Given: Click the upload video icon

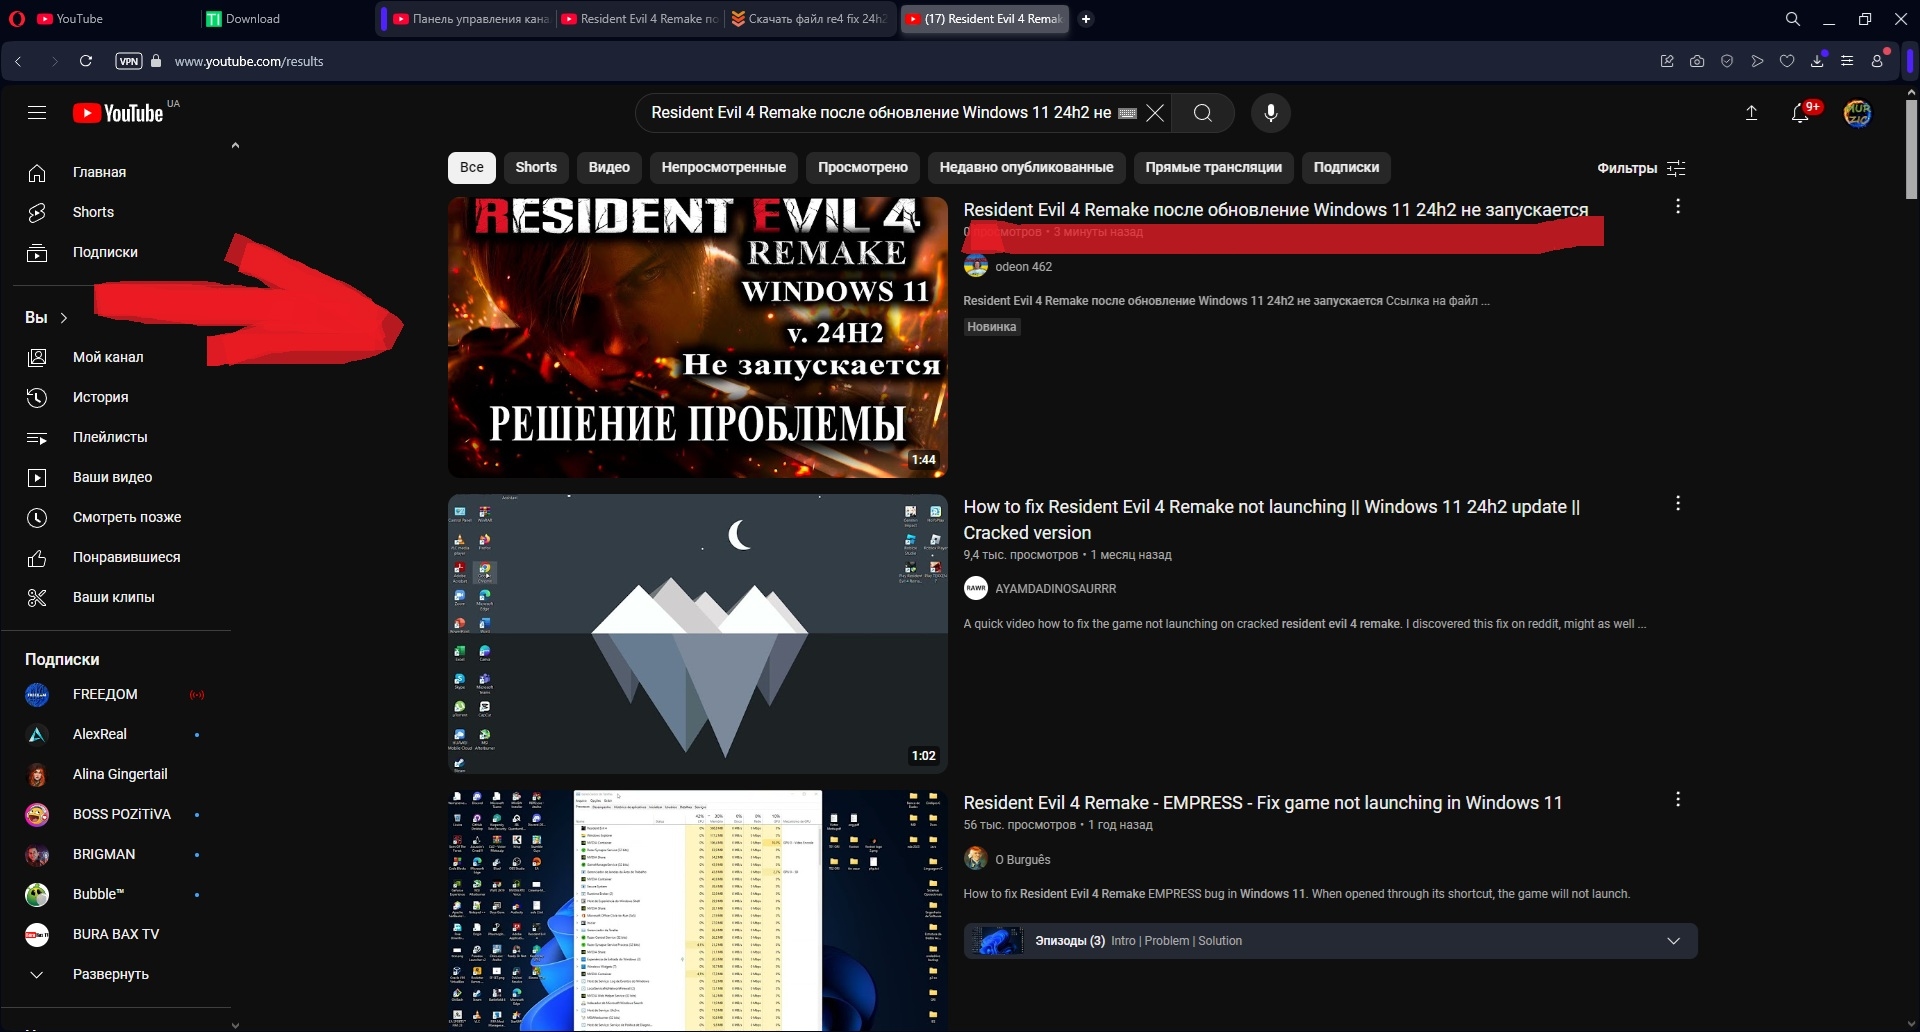Looking at the screenshot, I should click(1751, 113).
